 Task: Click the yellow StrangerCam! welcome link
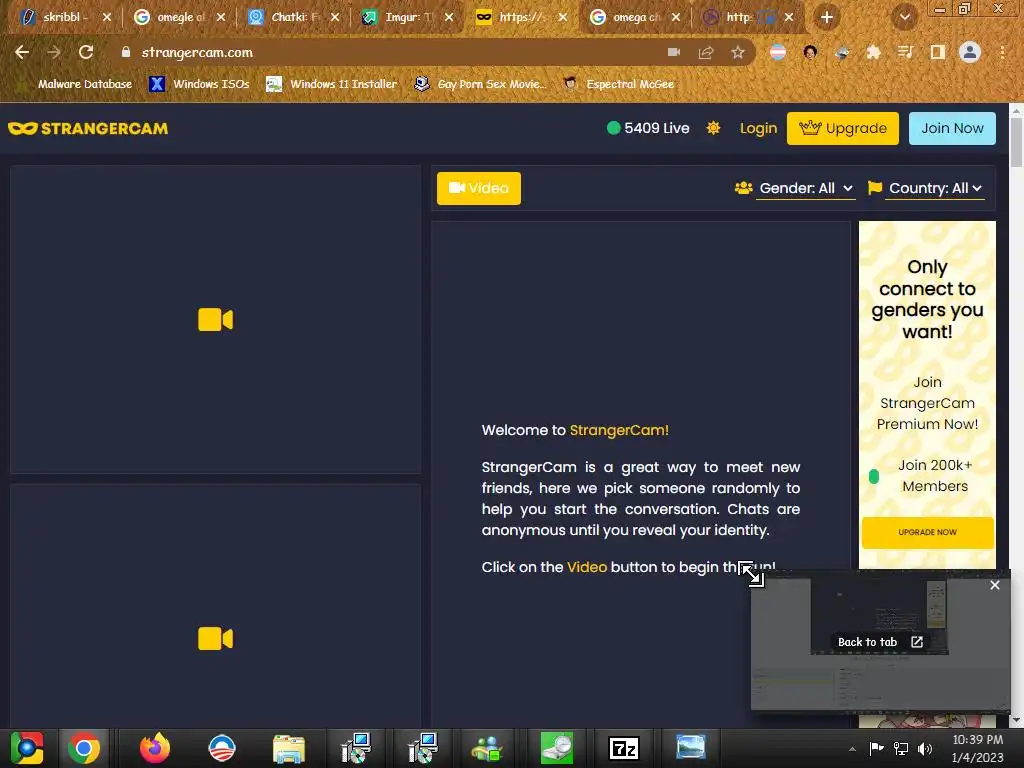[619, 430]
